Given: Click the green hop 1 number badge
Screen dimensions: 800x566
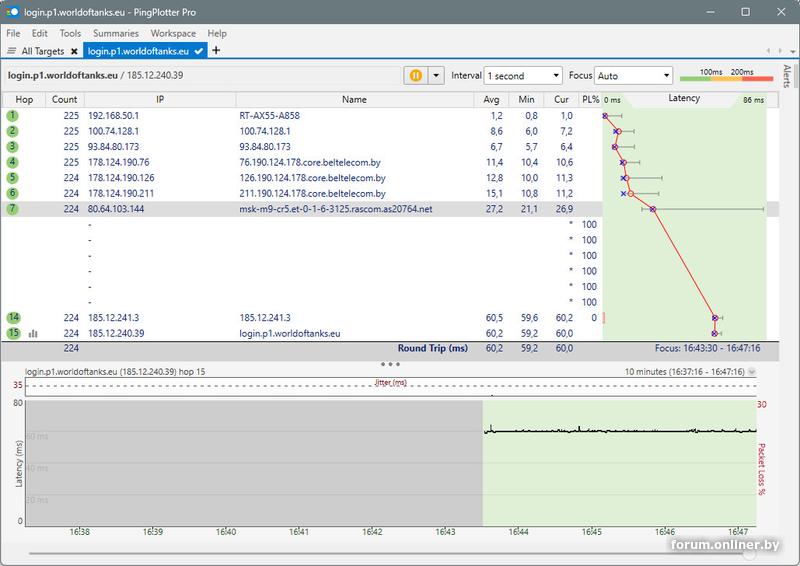Looking at the screenshot, I should click(x=12, y=116).
